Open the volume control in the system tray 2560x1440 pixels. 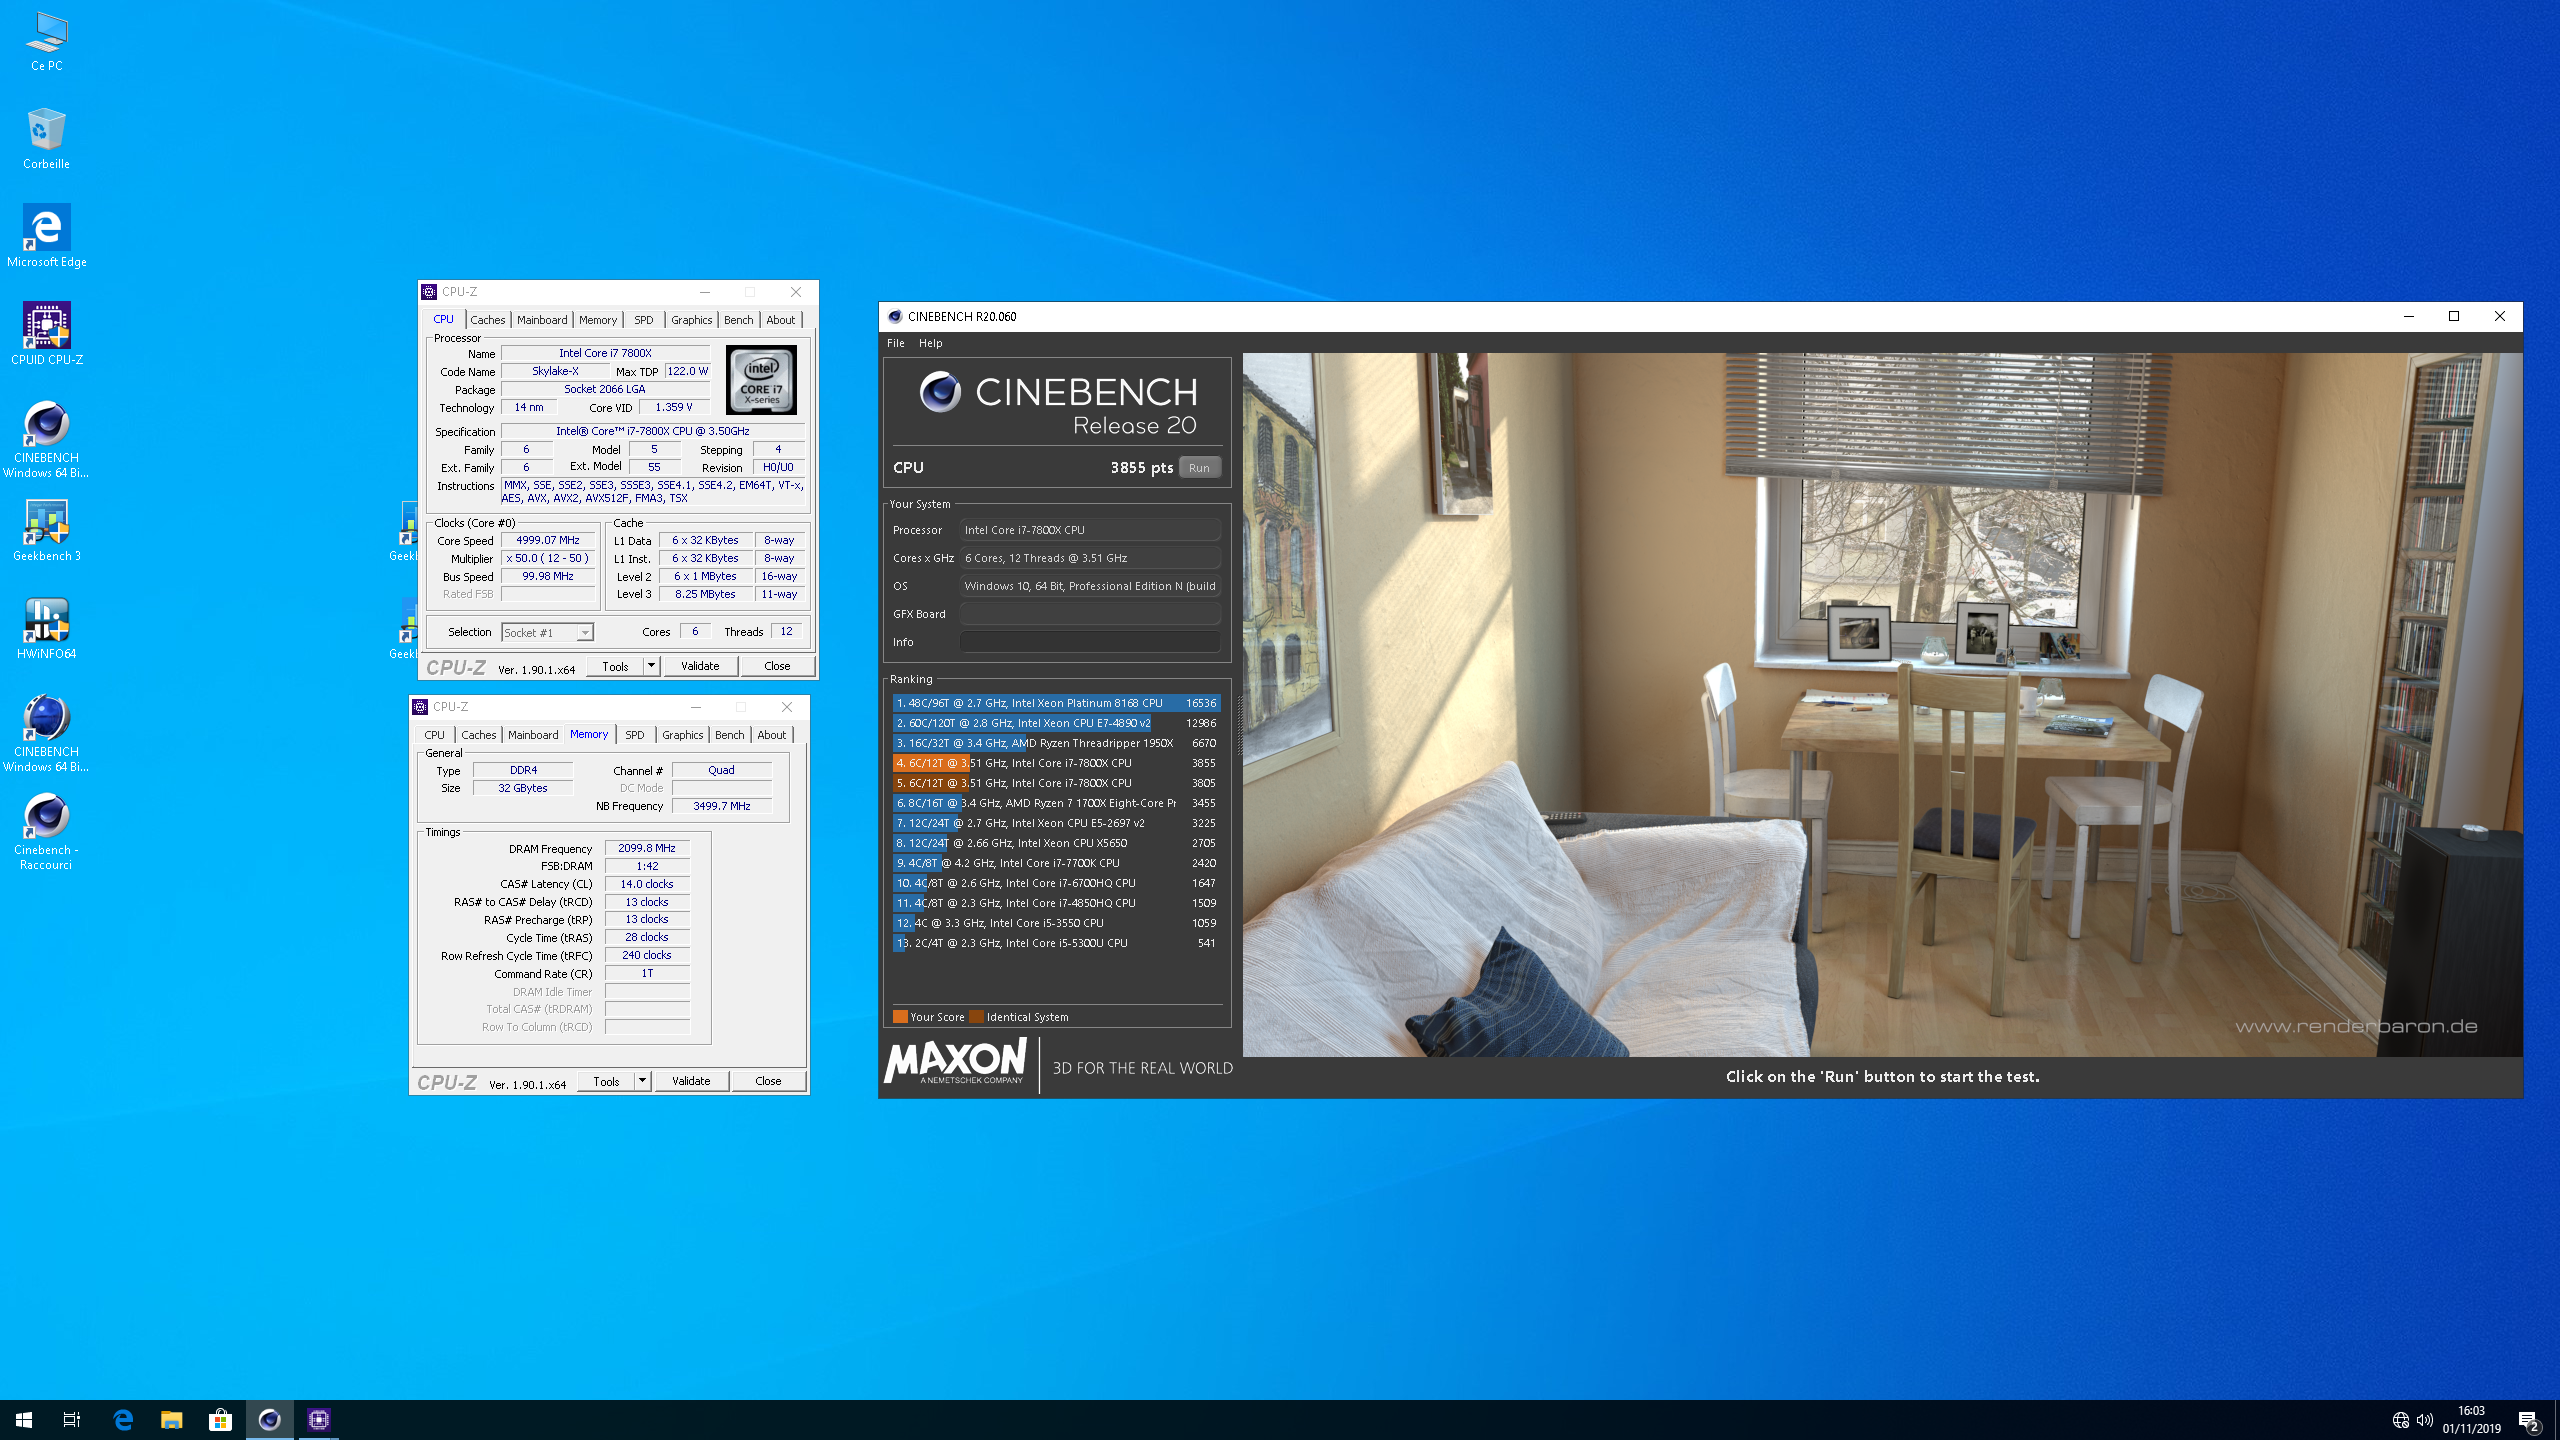[2425, 1420]
